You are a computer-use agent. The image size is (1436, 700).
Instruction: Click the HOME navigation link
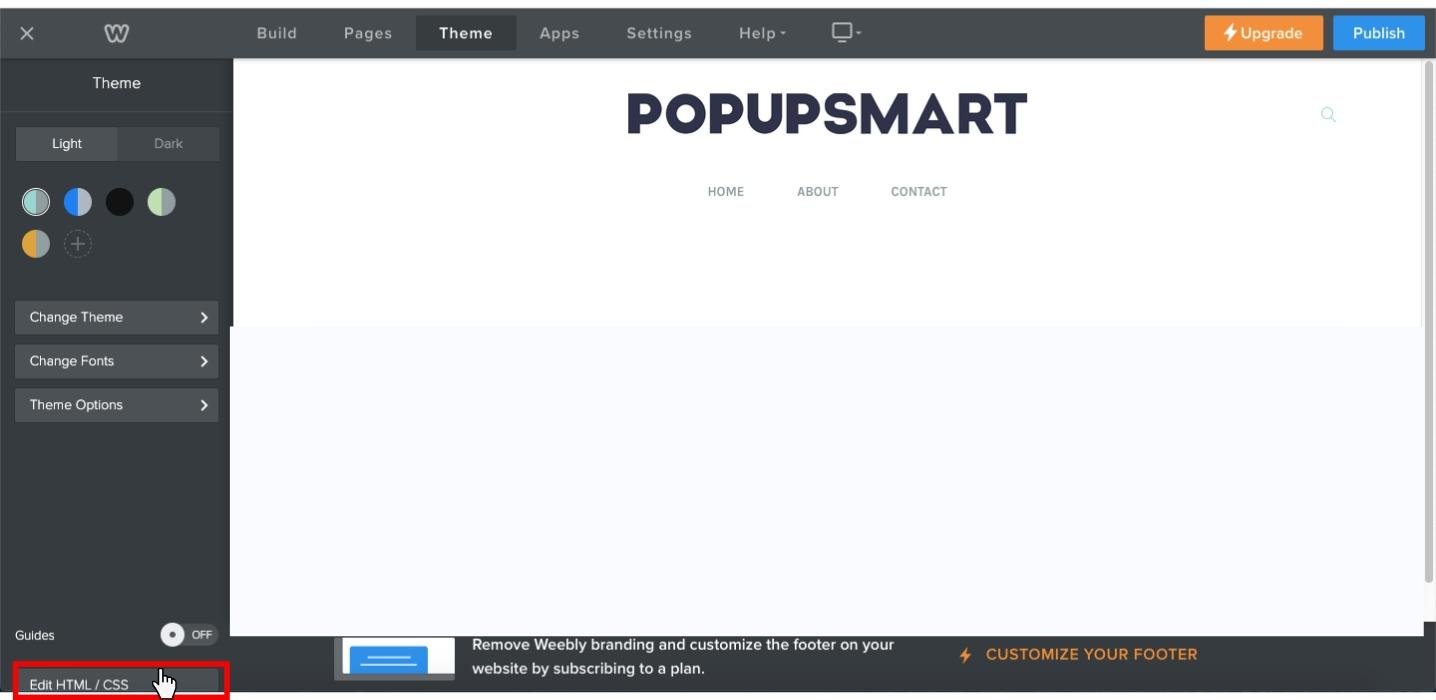point(726,192)
